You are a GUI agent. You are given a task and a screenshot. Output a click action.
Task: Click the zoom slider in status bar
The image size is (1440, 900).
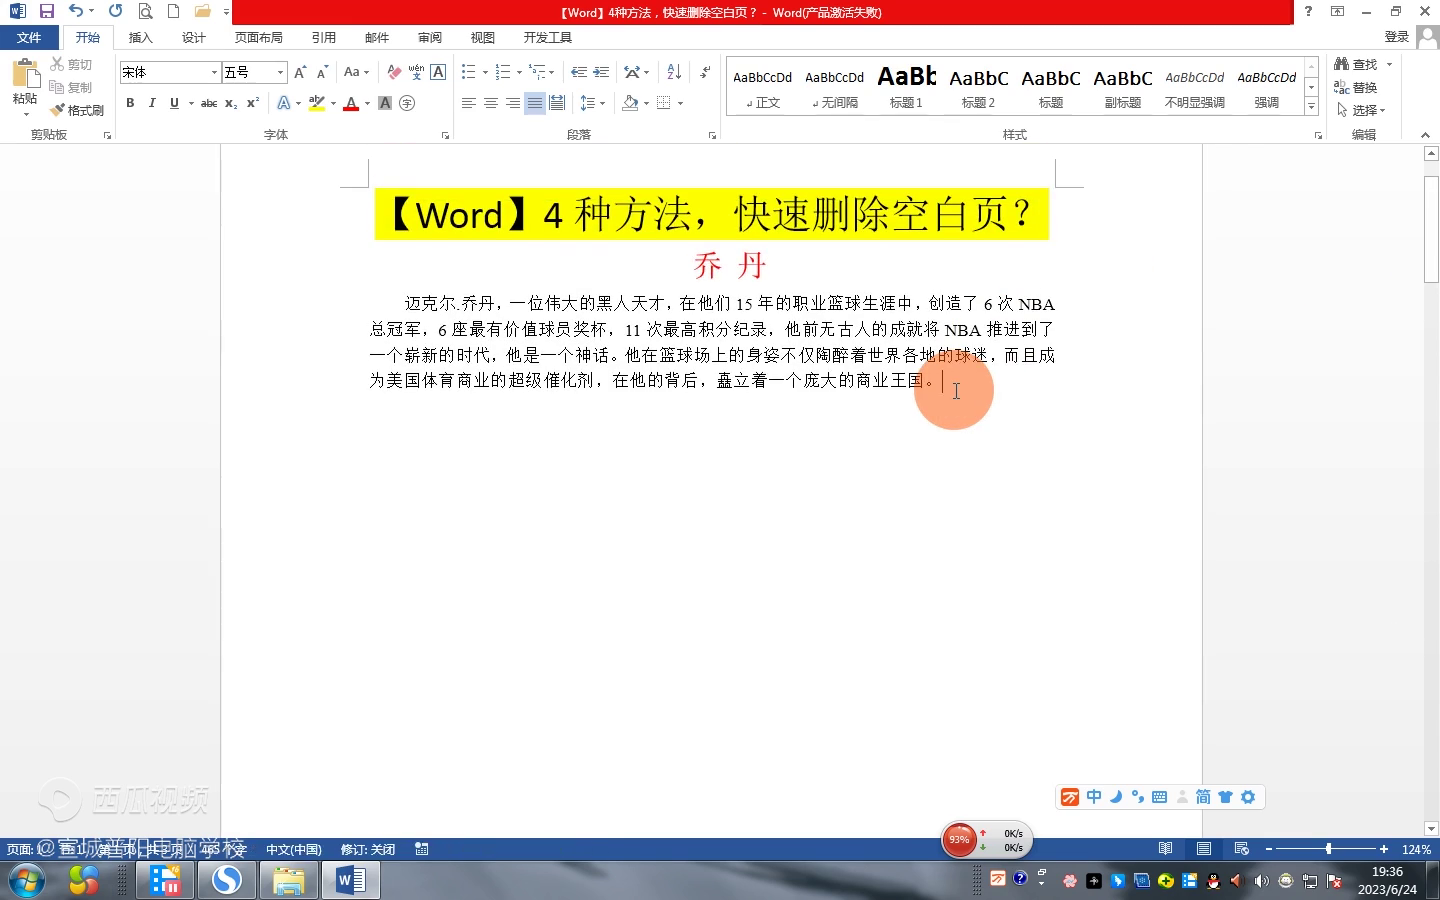(1328, 849)
